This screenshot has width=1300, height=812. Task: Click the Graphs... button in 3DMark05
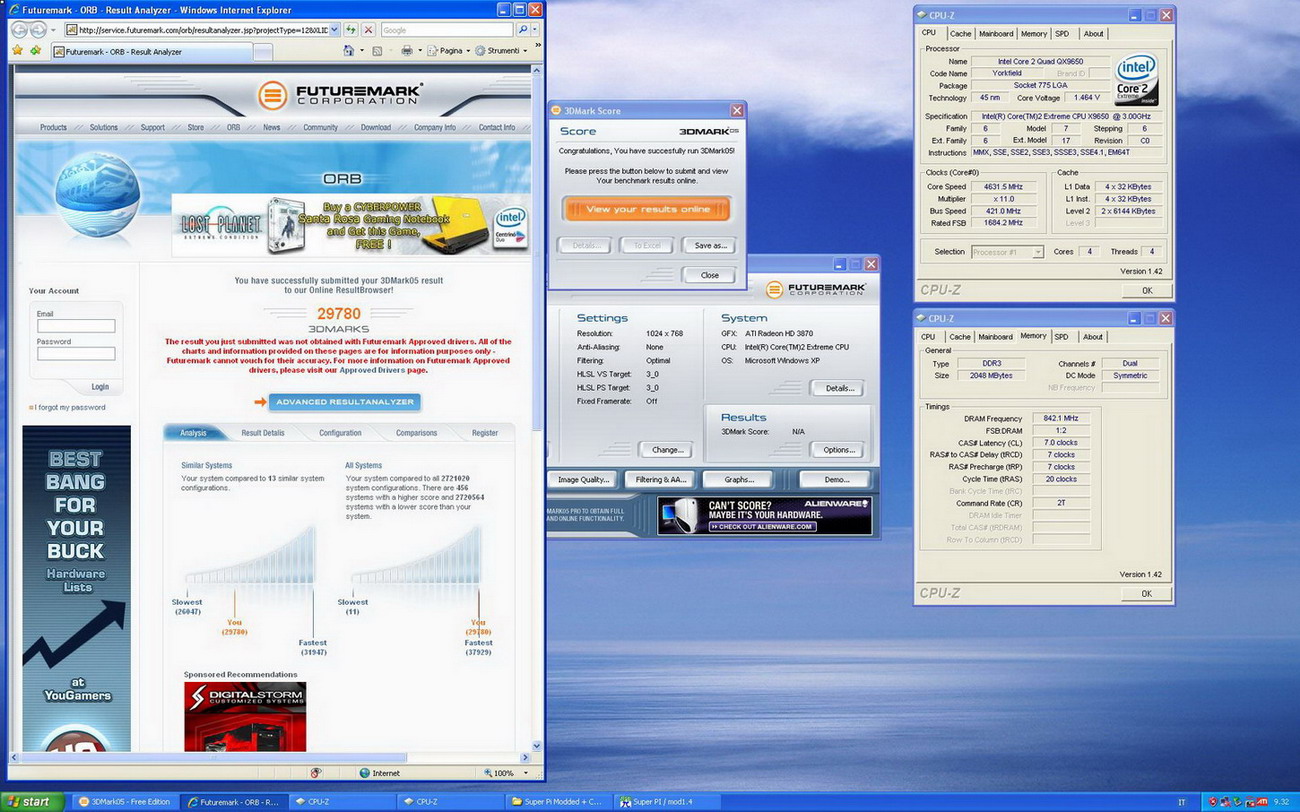(739, 480)
